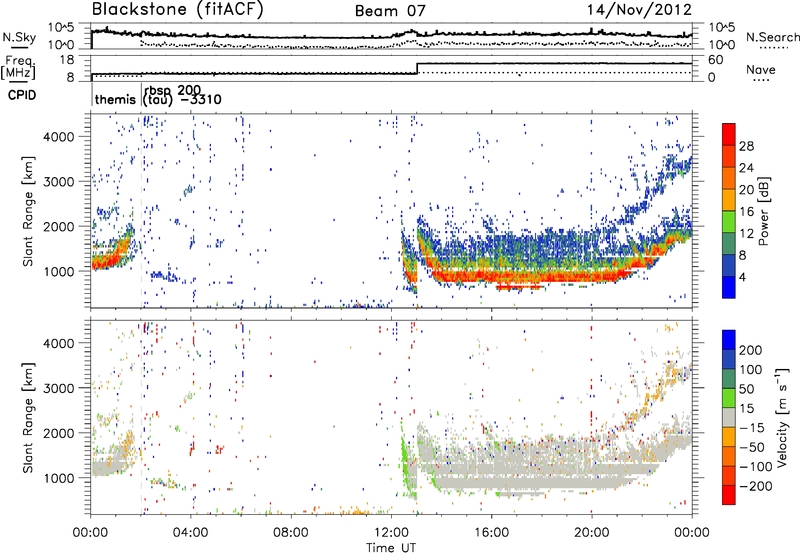The height and width of the screenshot is (554, 800).
Task: Click the power scale value '4'
Action: [743, 278]
